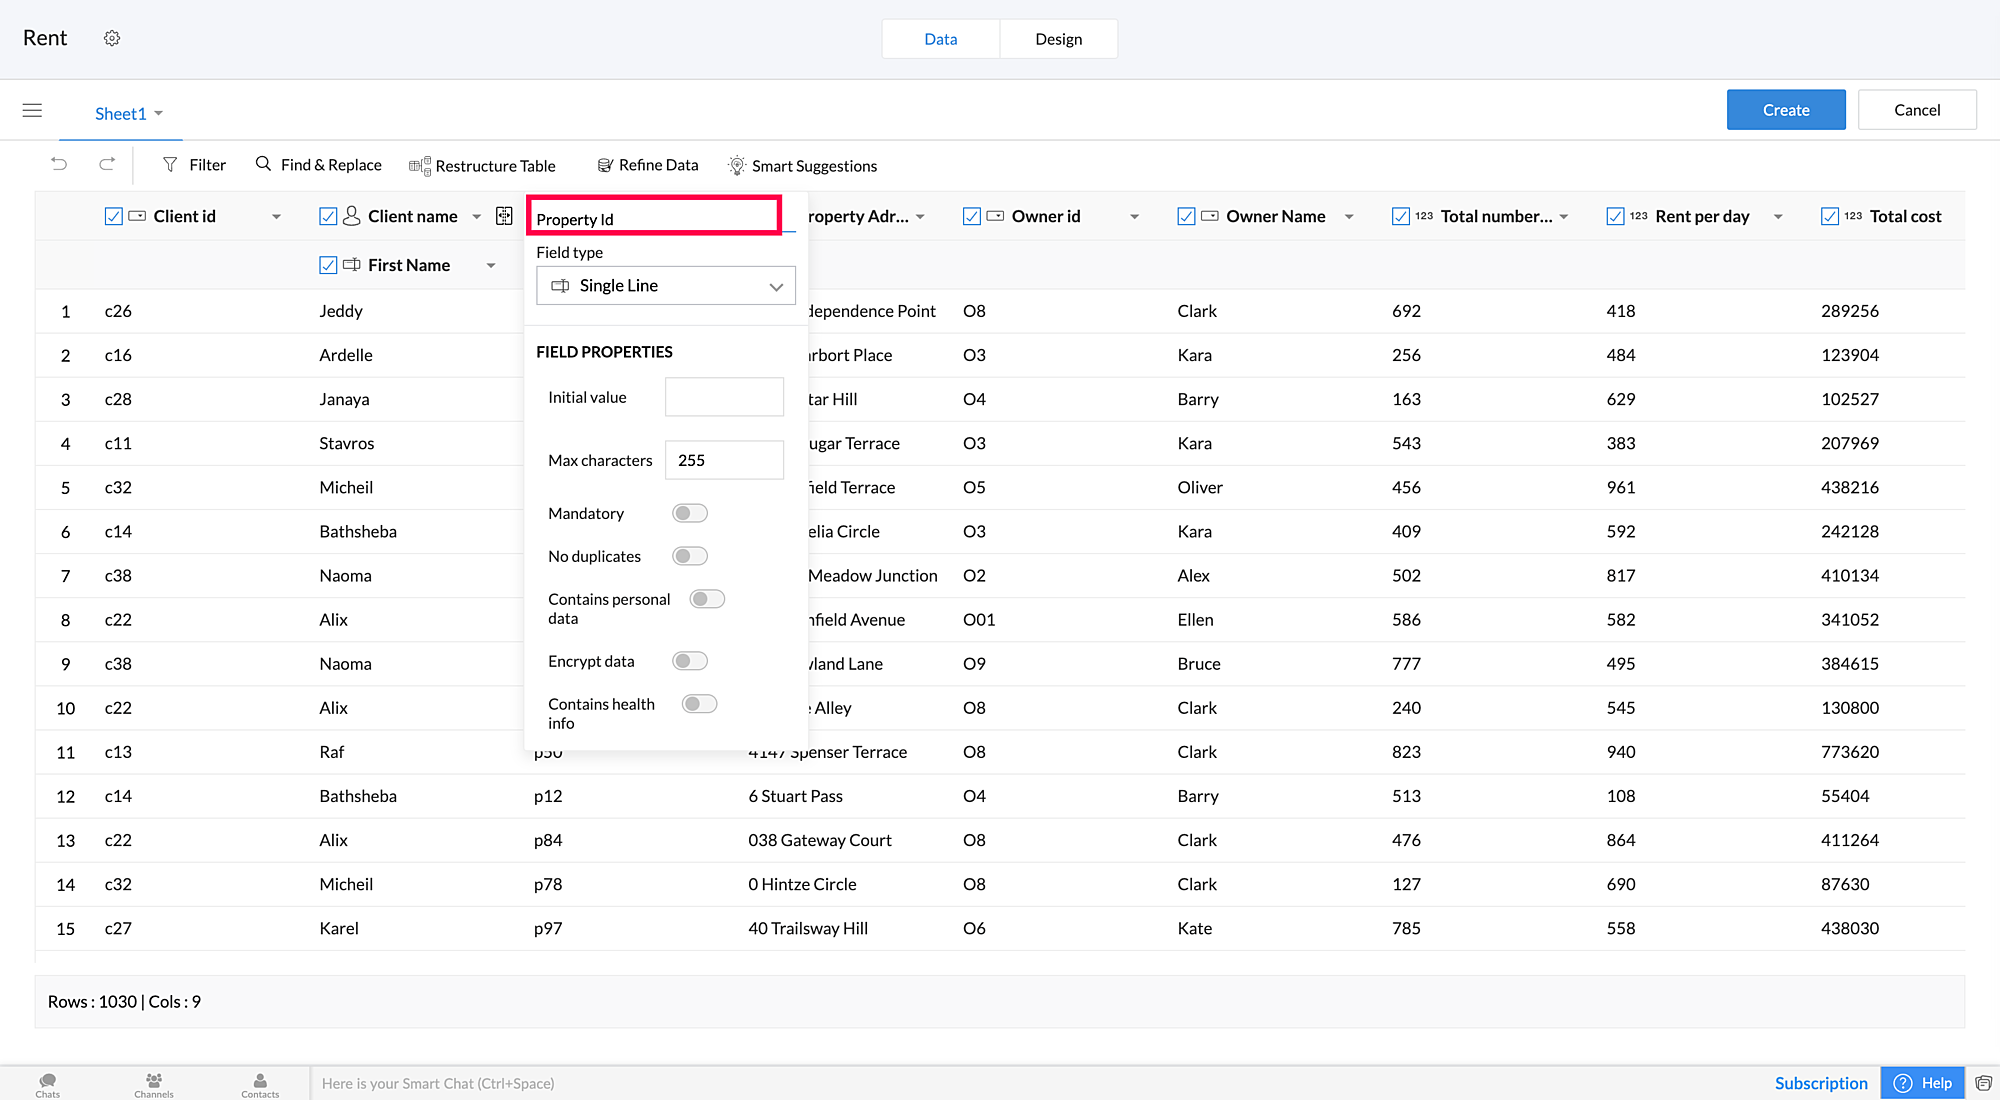This screenshot has width=2000, height=1100.
Task: Open the Owner Name column dropdown arrow
Action: [x=1349, y=217]
